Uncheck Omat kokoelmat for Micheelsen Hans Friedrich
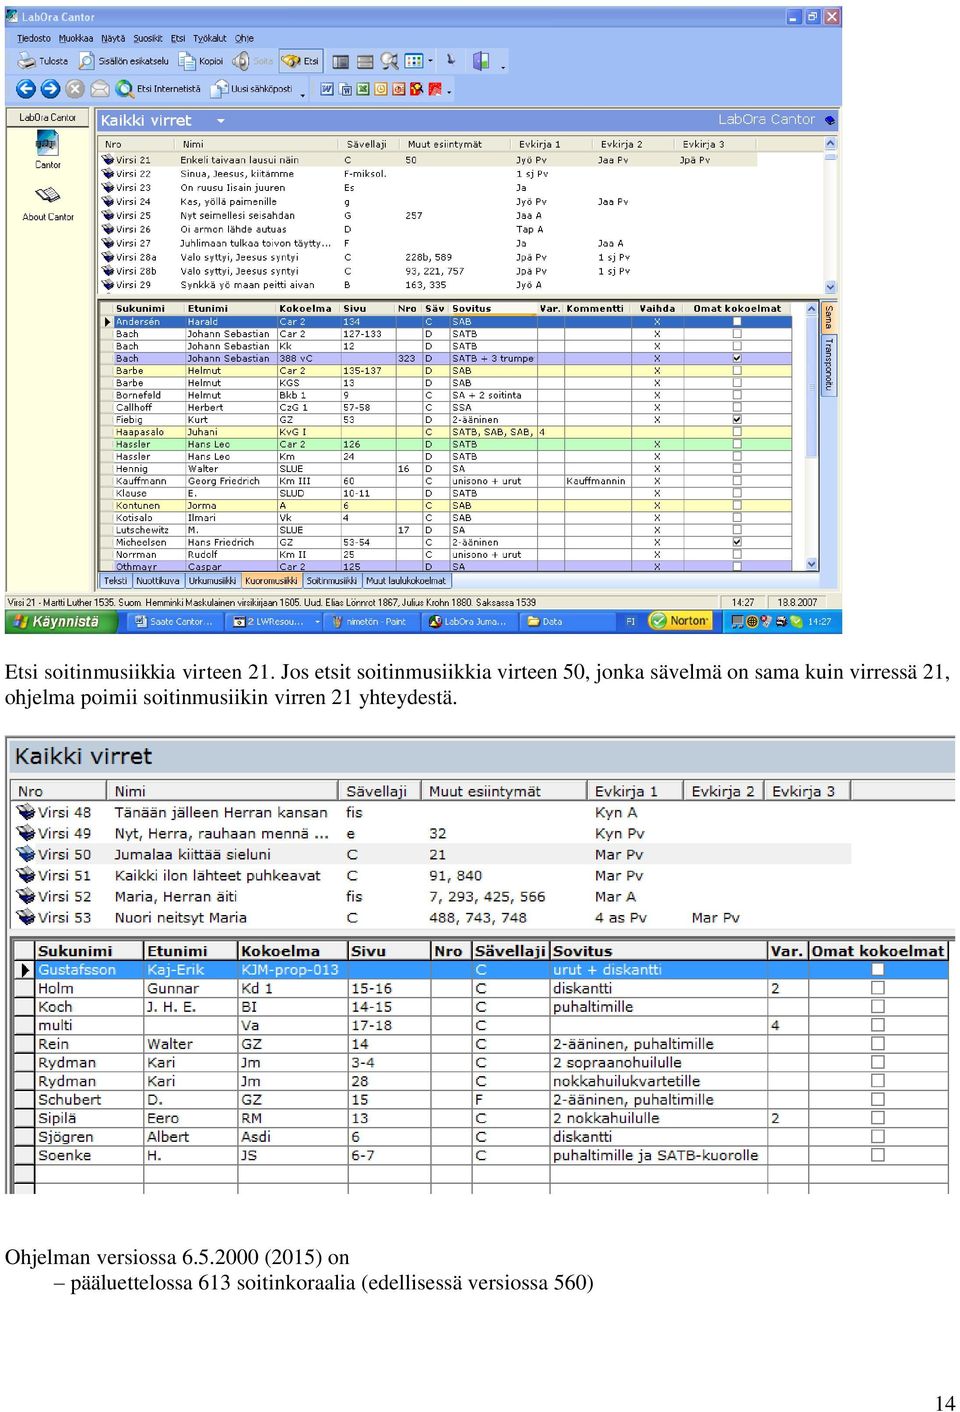Viewport: 960px width, 1412px height. (x=737, y=542)
